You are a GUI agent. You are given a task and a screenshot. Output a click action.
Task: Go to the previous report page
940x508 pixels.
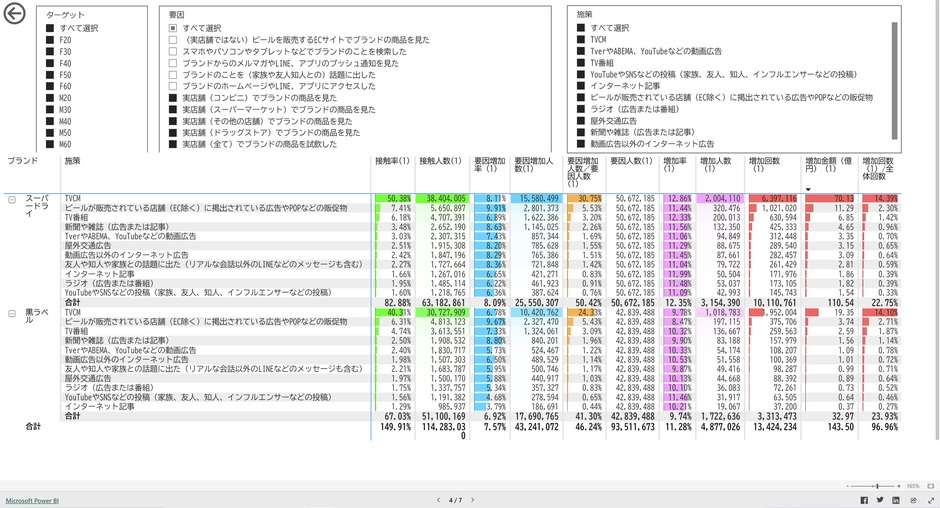coord(438,500)
